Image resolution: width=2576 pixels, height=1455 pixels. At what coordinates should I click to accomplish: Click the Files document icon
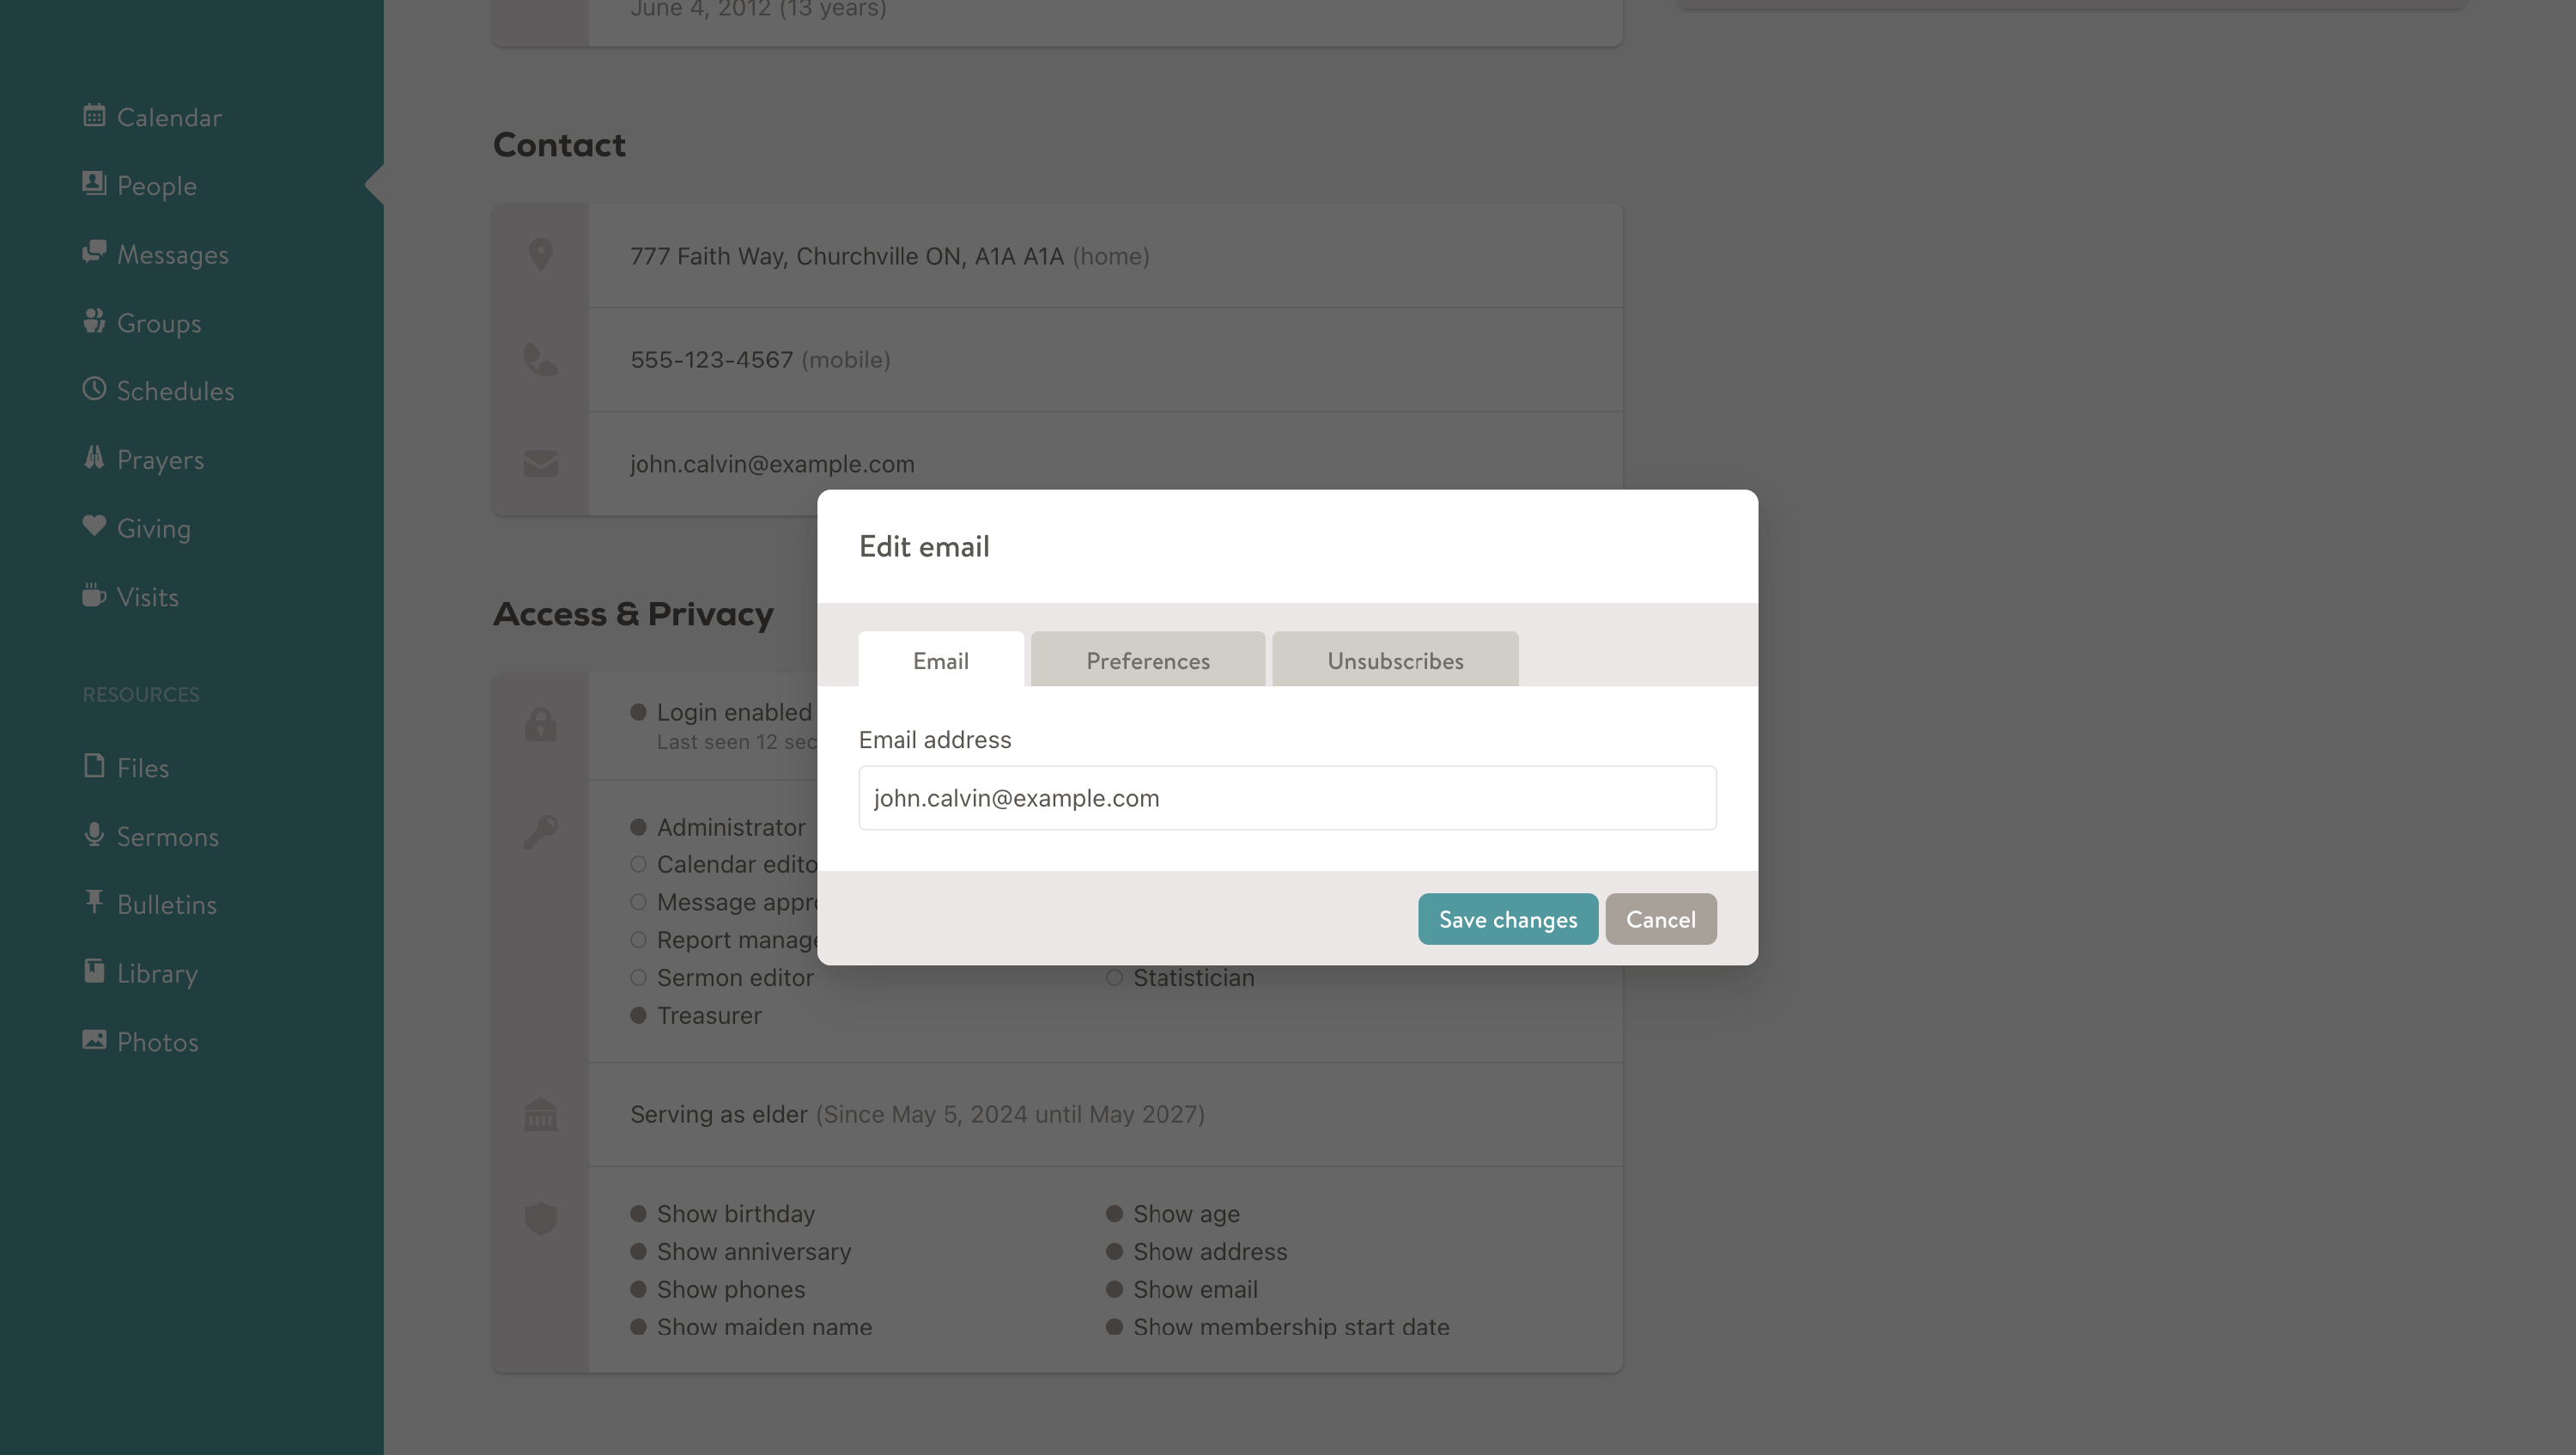click(94, 766)
